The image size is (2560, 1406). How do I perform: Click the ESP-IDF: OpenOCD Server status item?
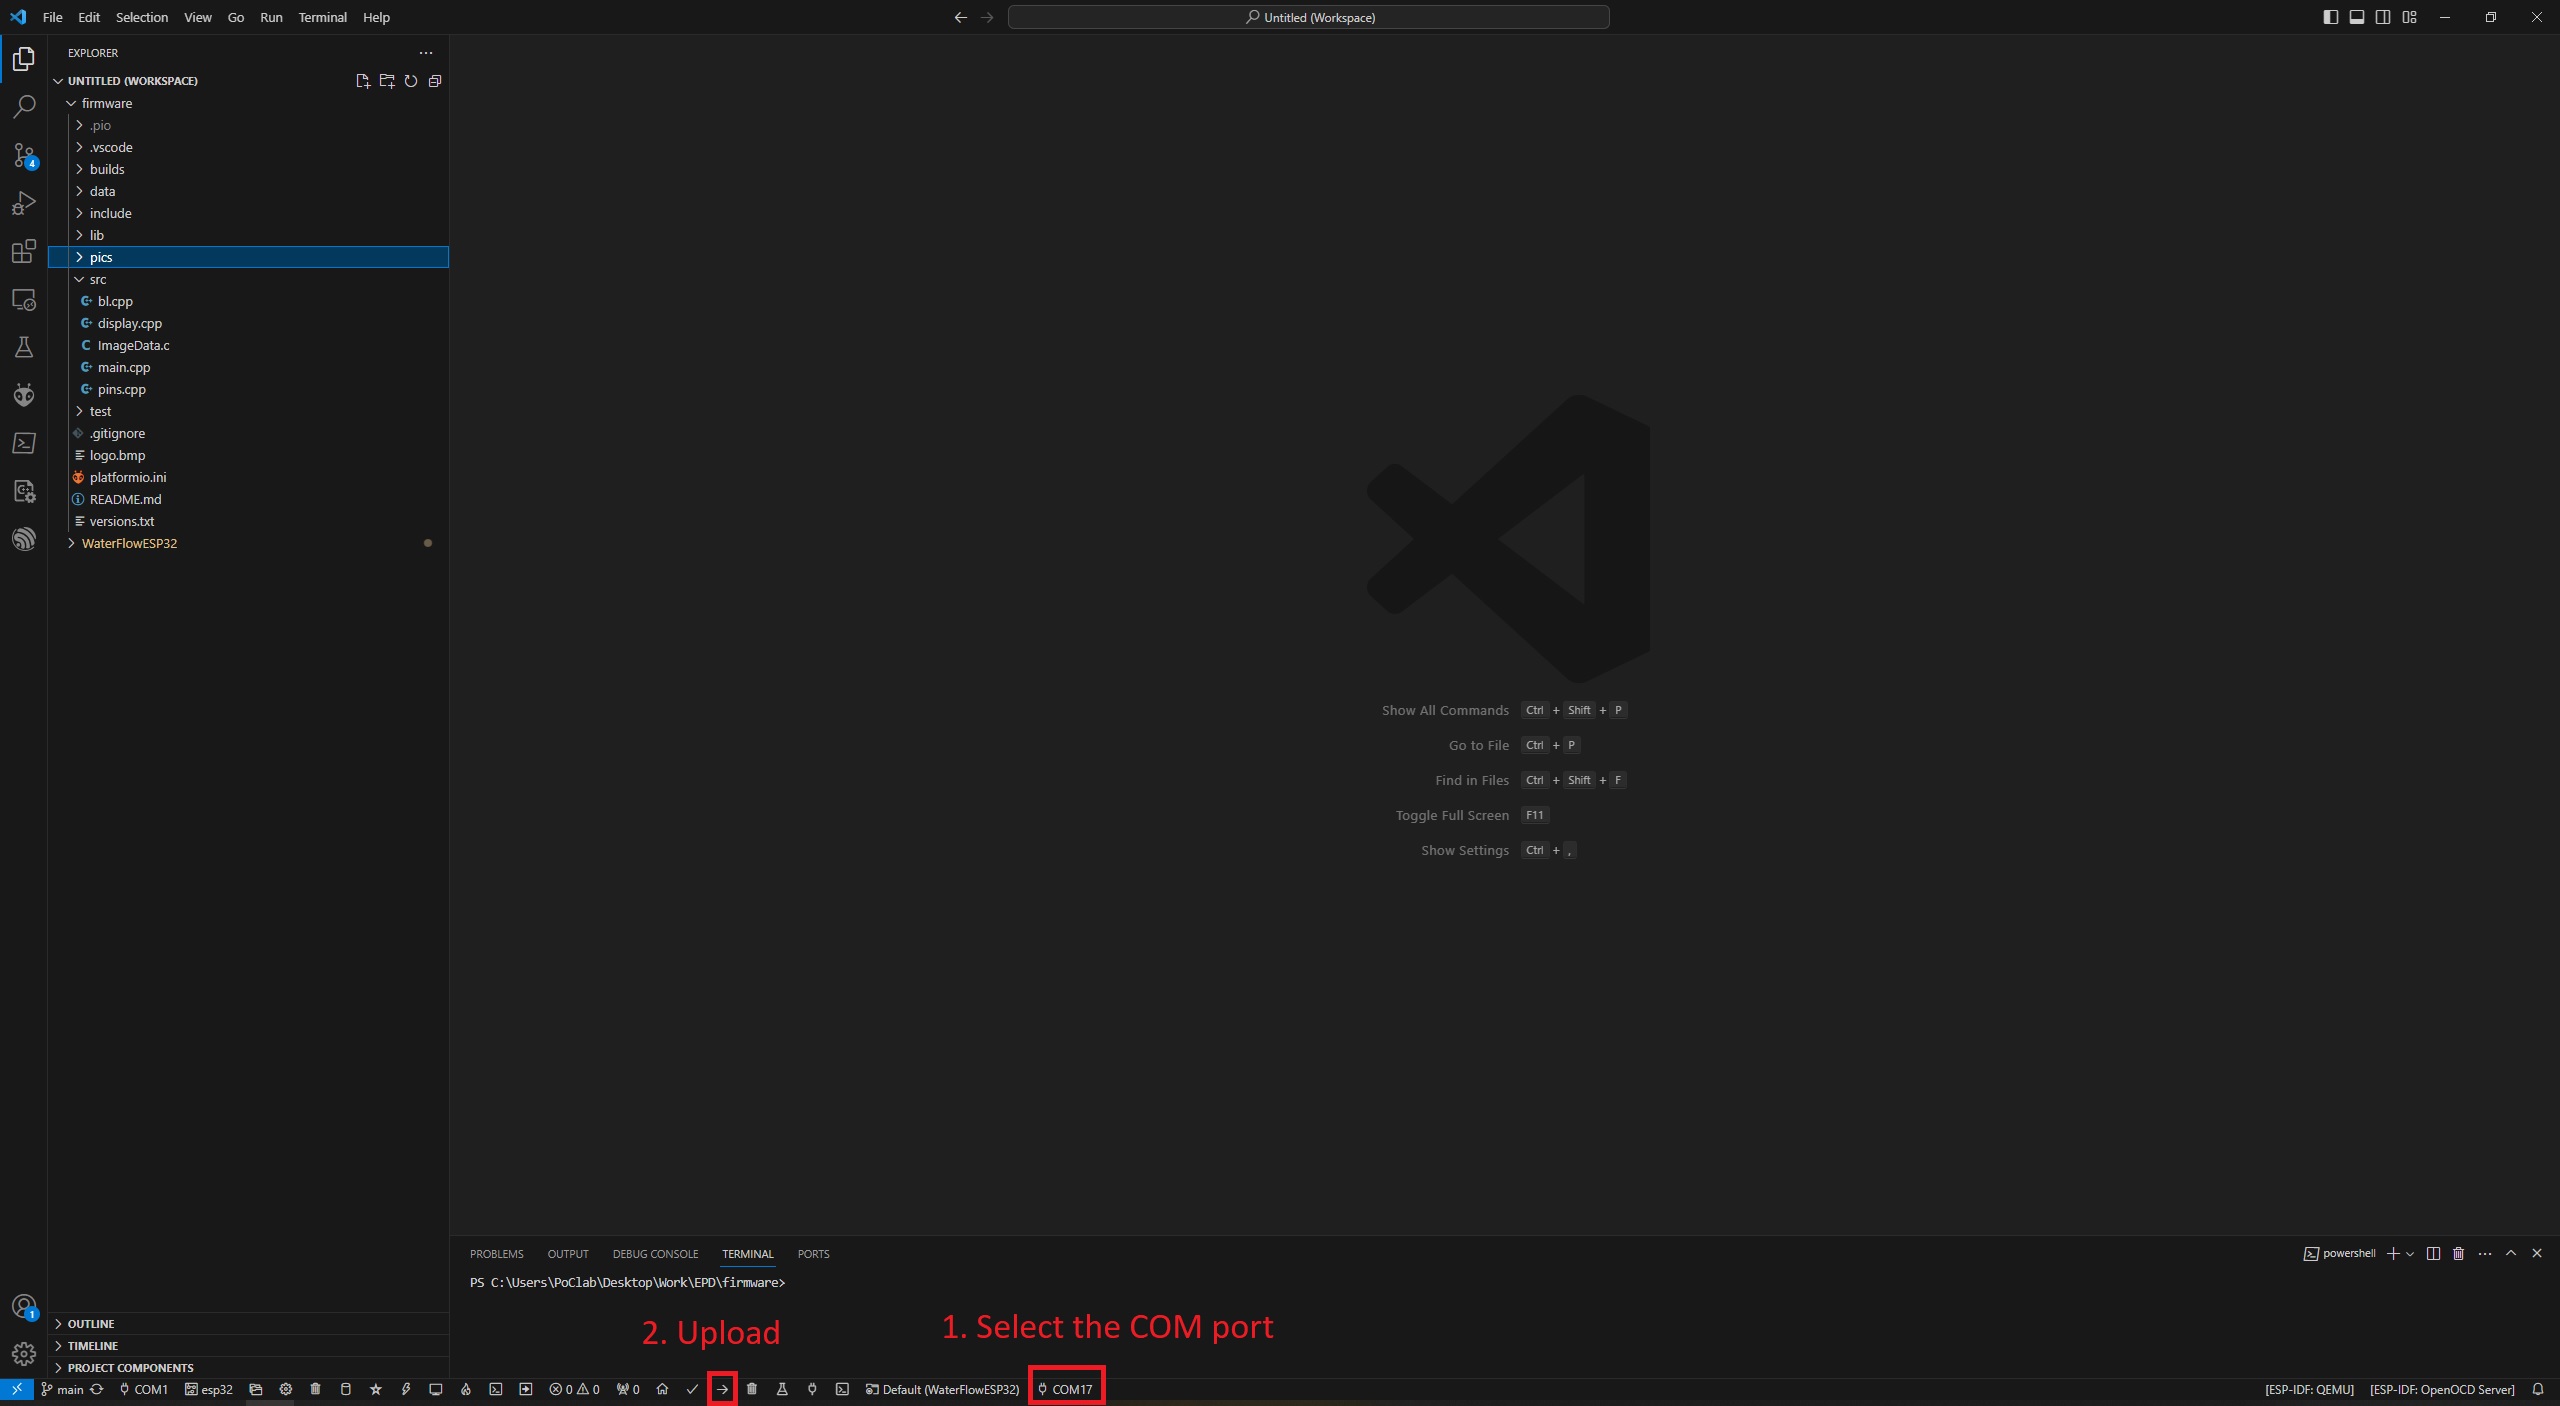point(2442,1389)
